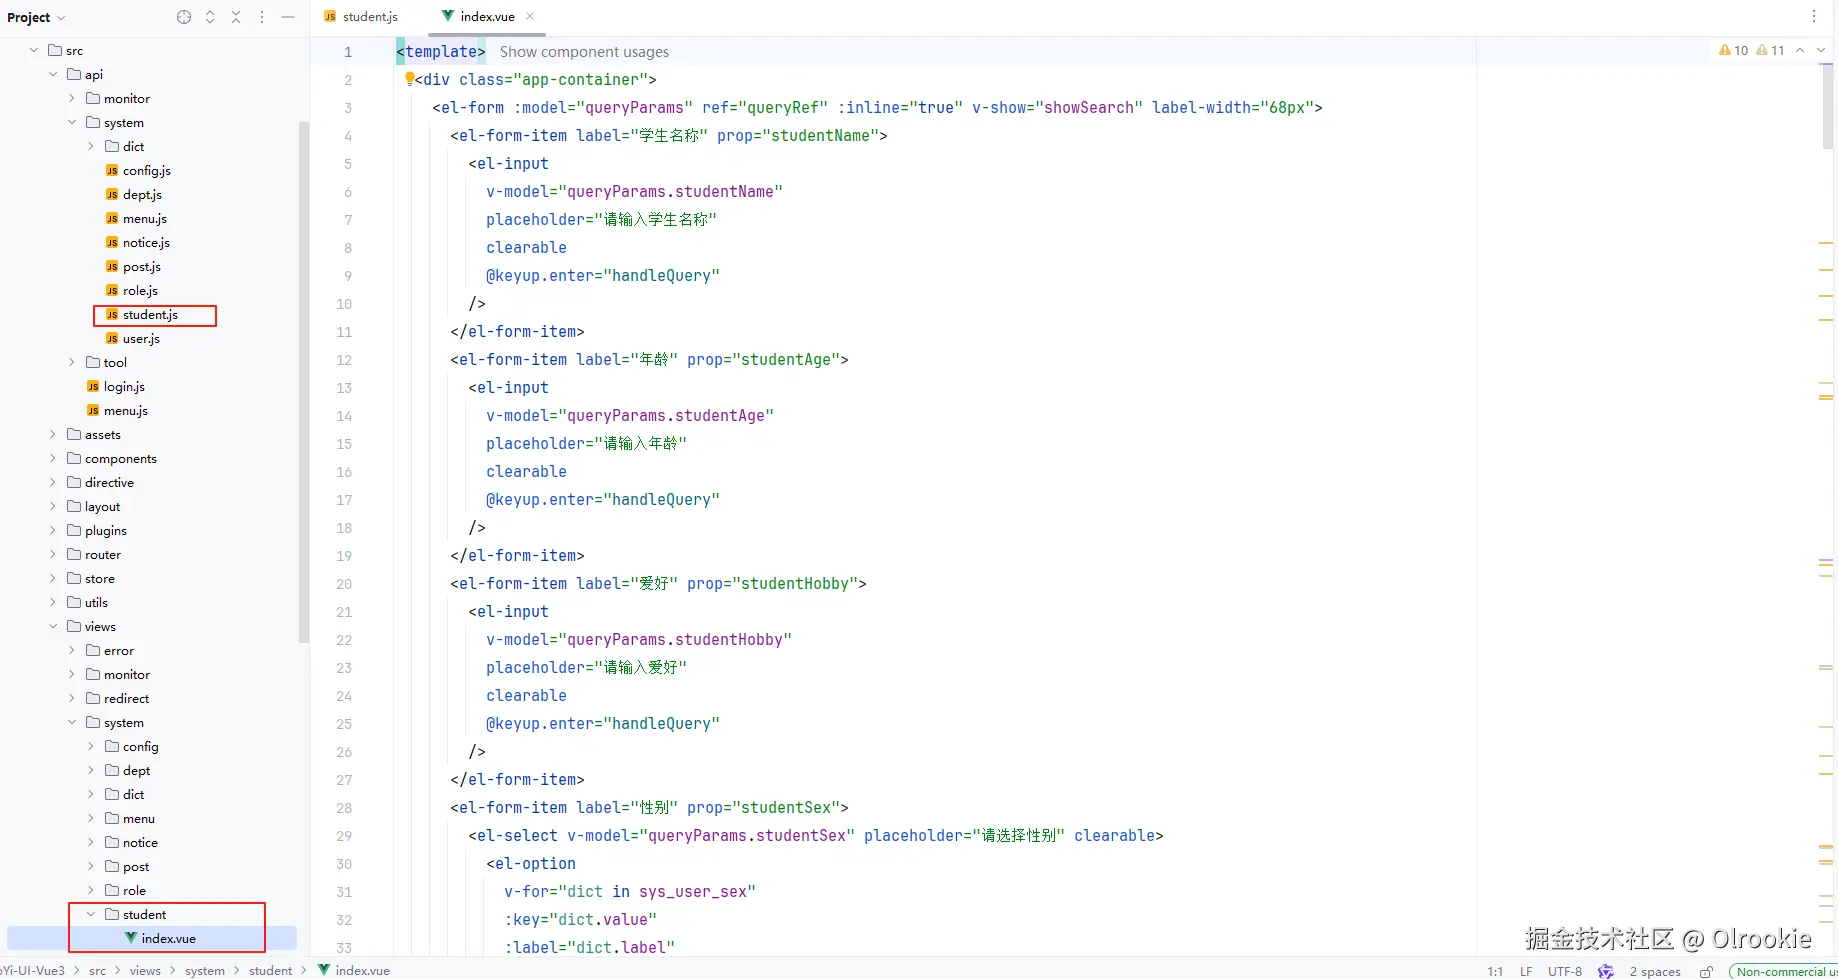1838x979 pixels.
Task: Open user.js in the project tree
Action: pyautogui.click(x=133, y=338)
